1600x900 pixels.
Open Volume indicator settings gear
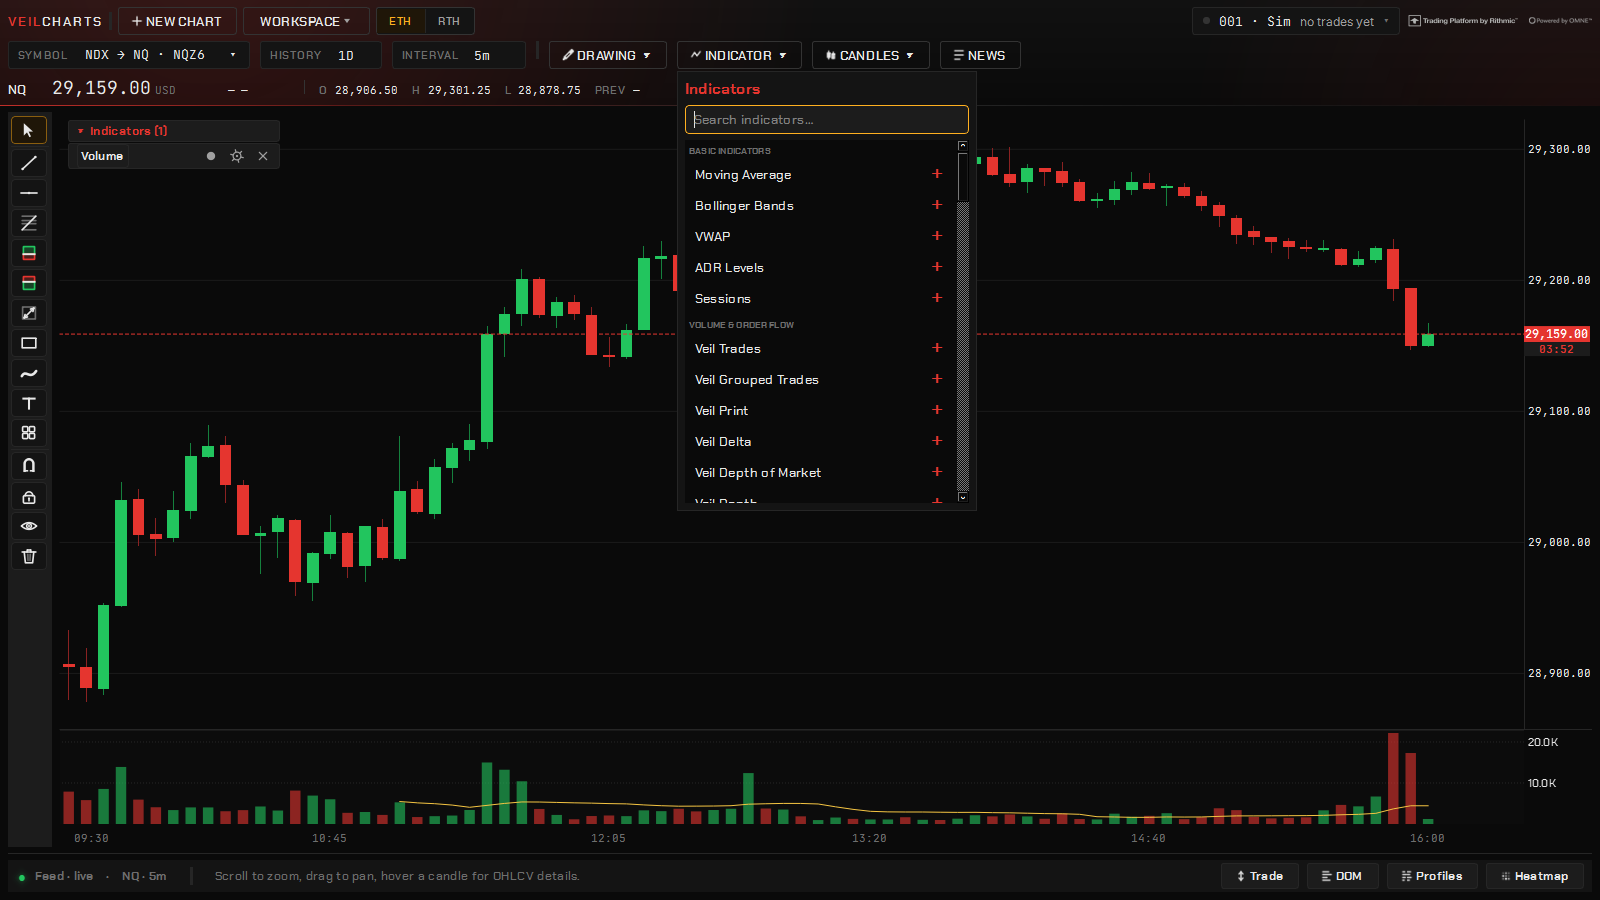pos(237,156)
